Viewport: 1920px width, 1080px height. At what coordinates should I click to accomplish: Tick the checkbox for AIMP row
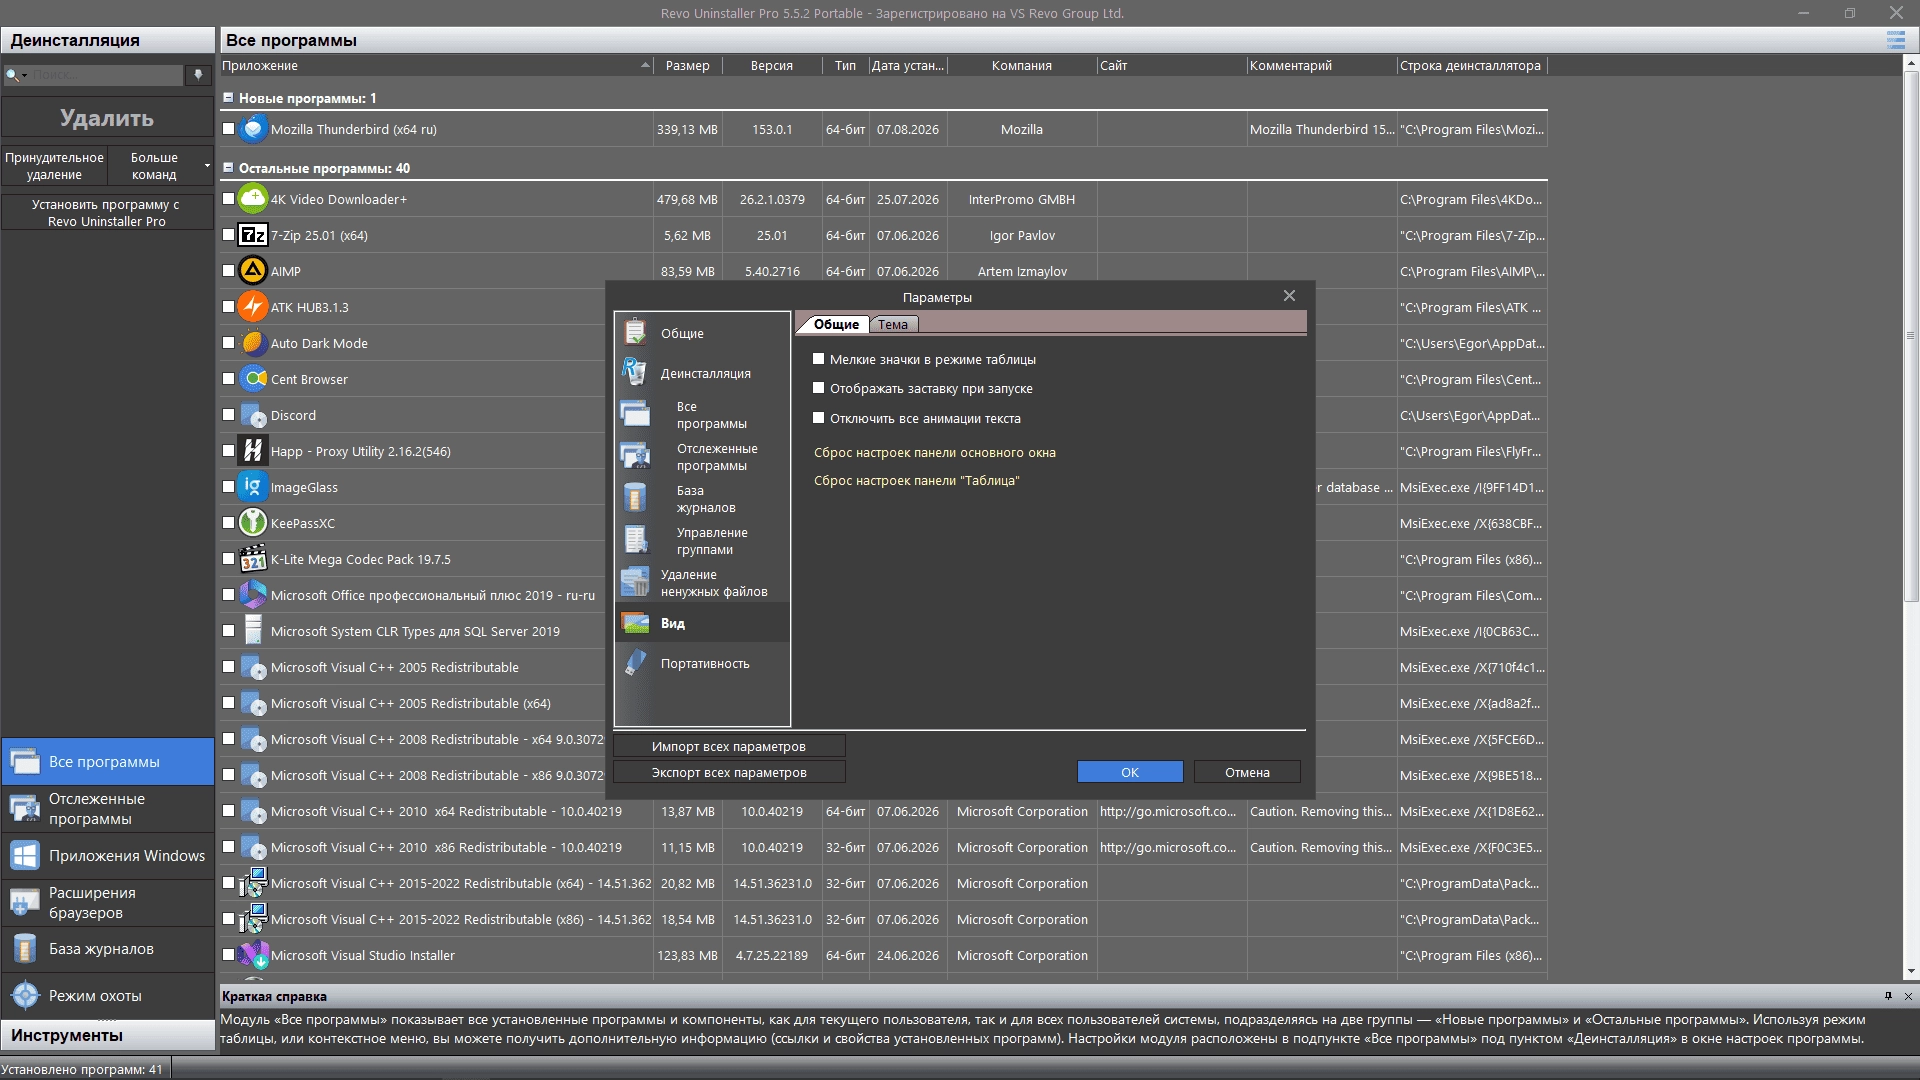(x=229, y=271)
